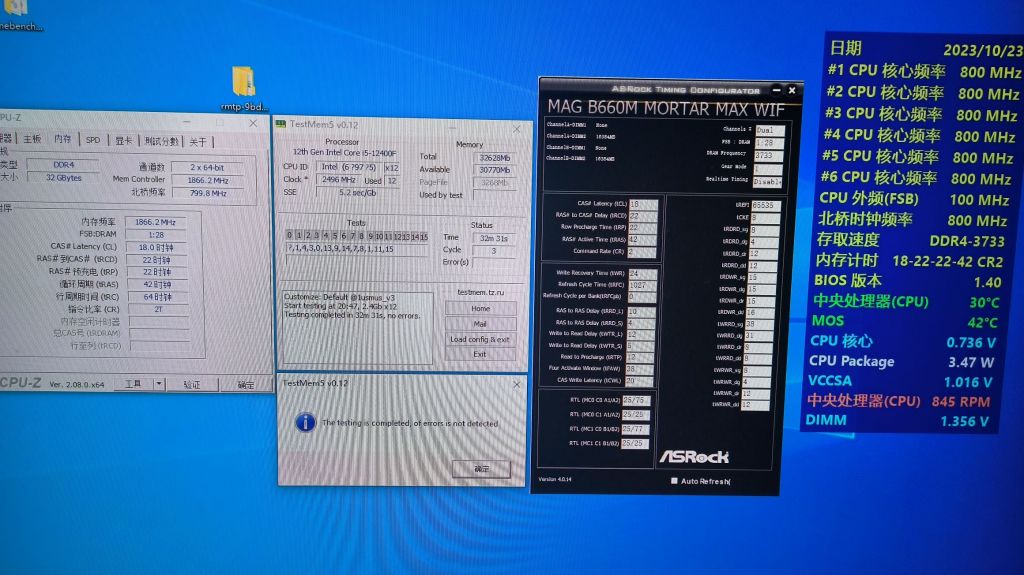Viewport: 1024px width, 575px height.
Task: Open the 主板 tab in CPU-Z
Action: click(x=32, y=140)
